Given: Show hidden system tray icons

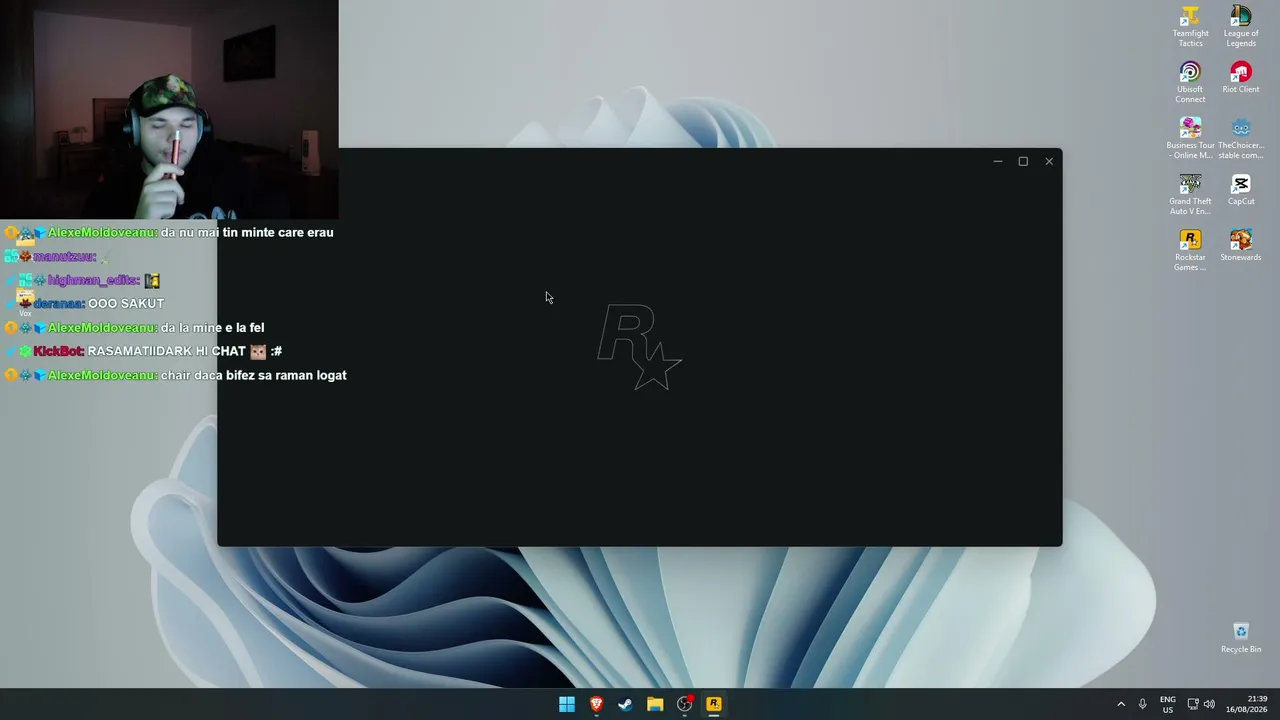Looking at the screenshot, I should click(x=1121, y=704).
